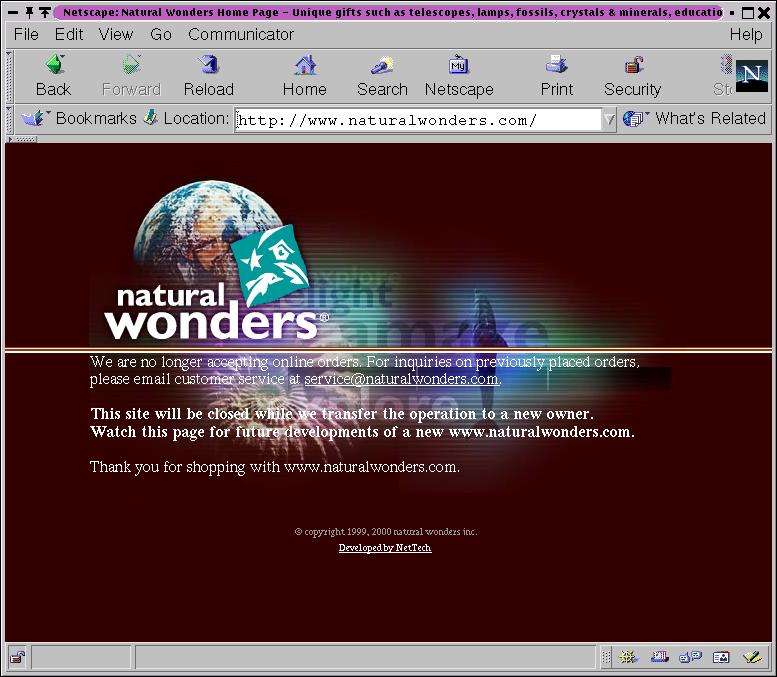Open Newsgroups from the component bar
The image size is (777, 677).
(x=690, y=657)
